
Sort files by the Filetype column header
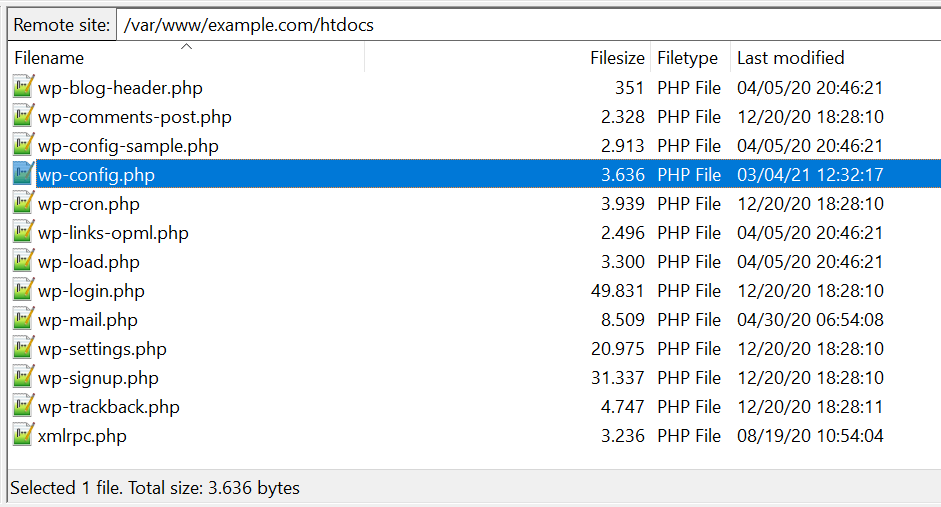(x=688, y=58)
